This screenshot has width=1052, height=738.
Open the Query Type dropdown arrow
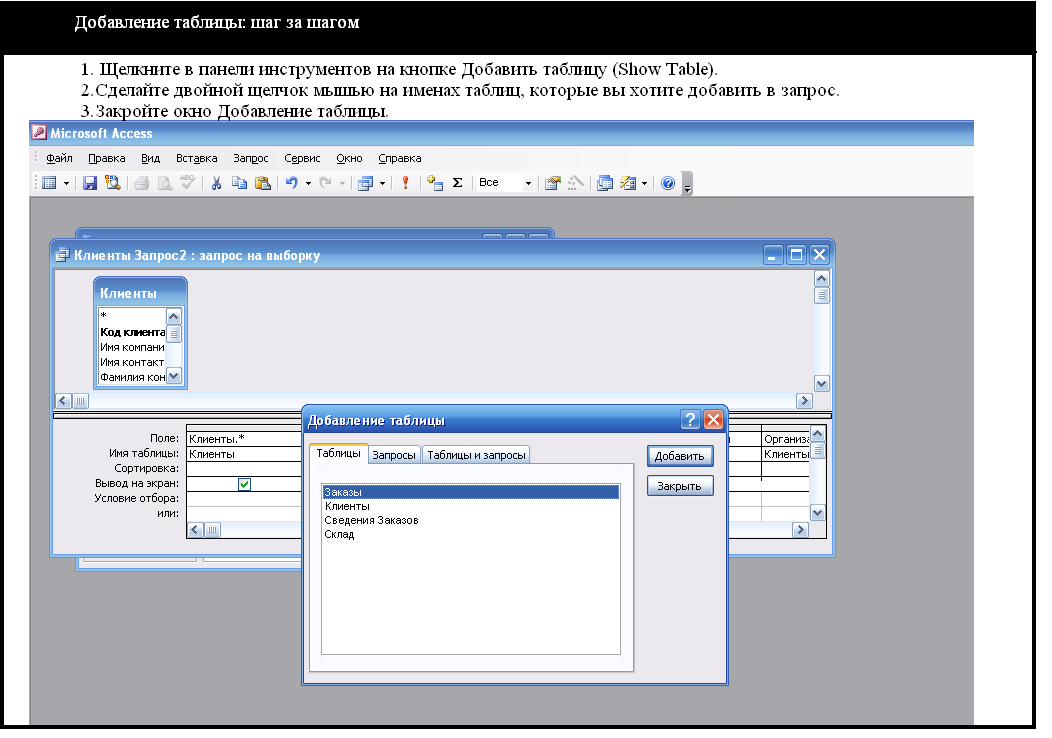(x=382, y=183)
